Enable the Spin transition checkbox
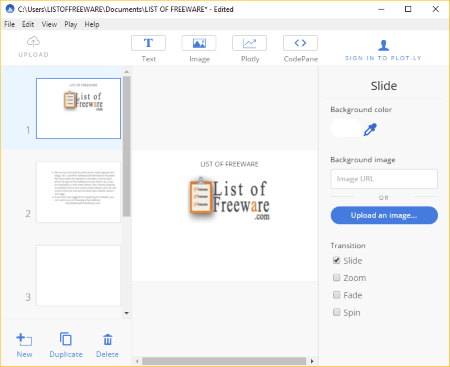This screenshot has width=450, height=367. 336,312
